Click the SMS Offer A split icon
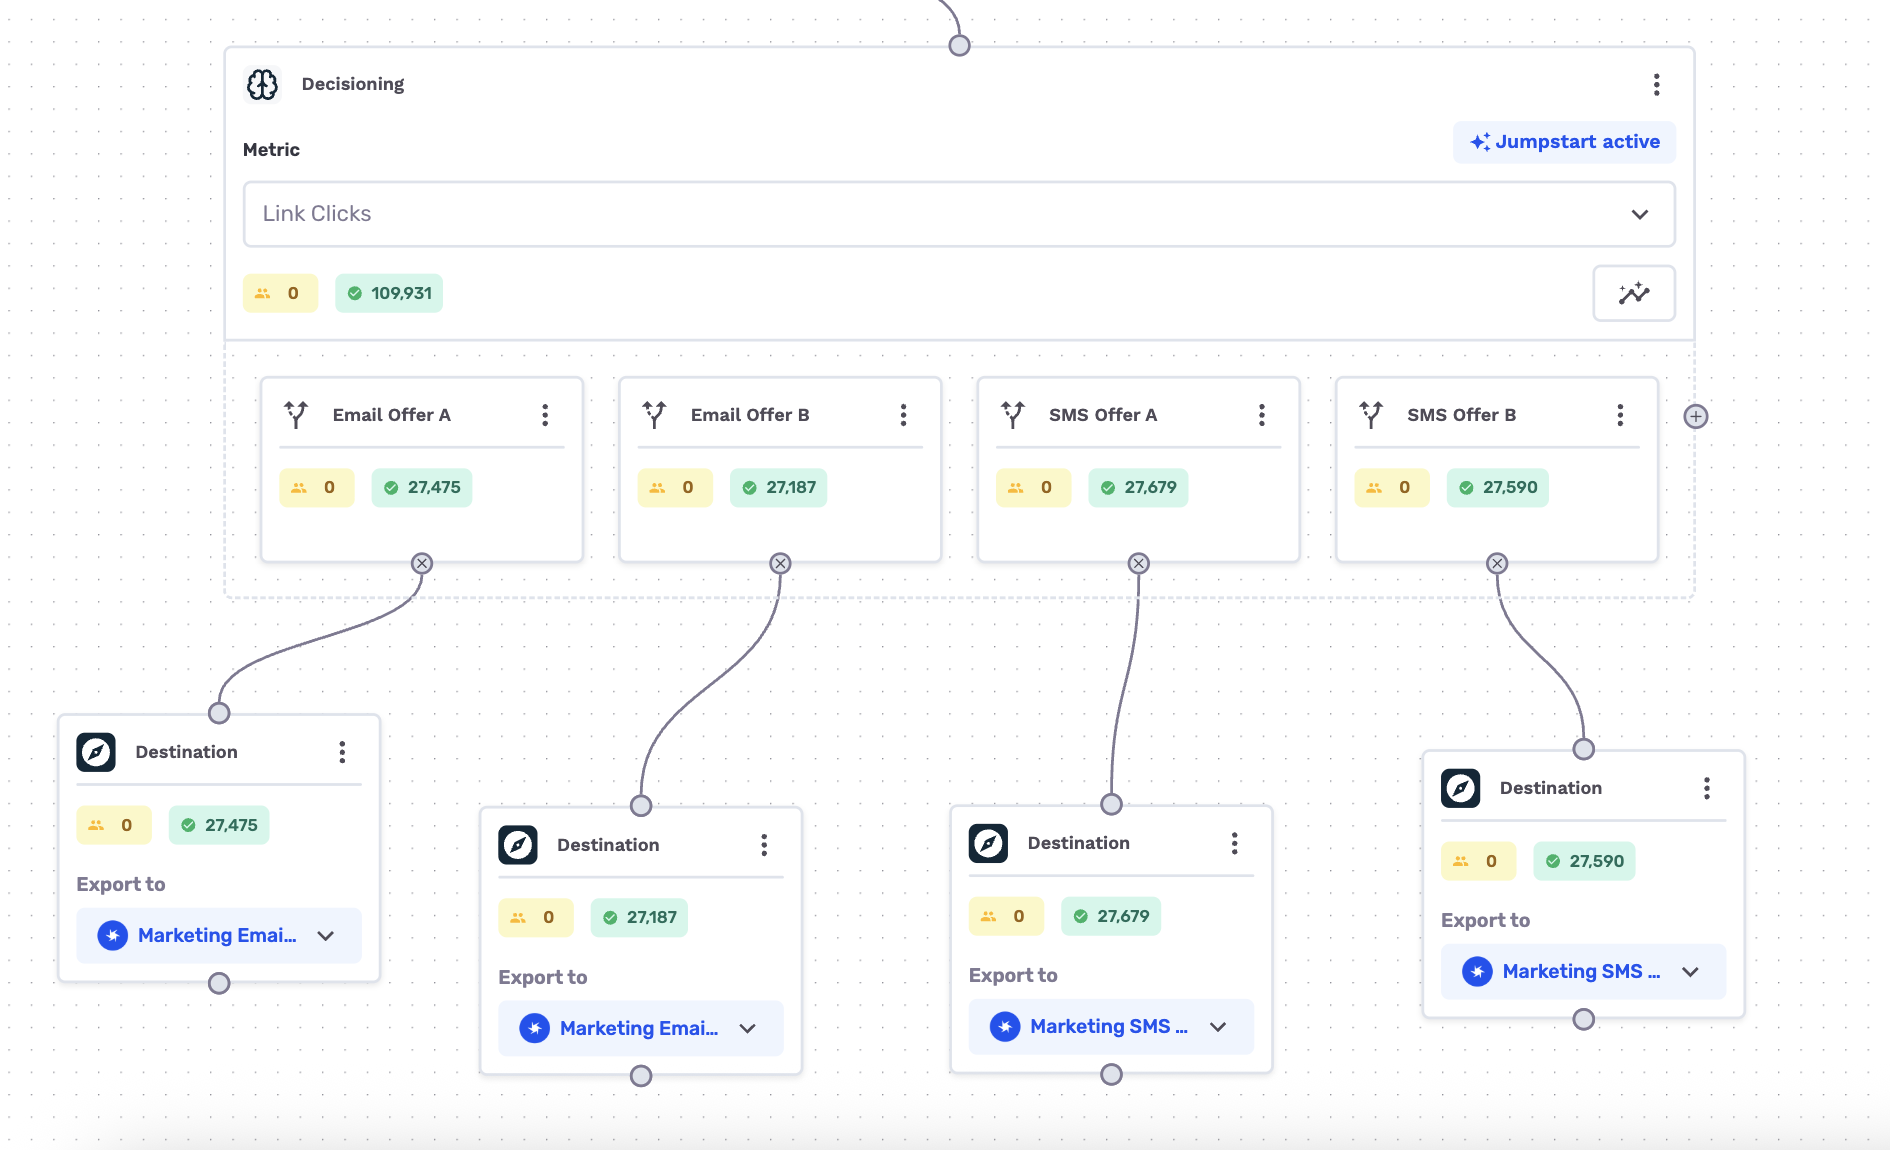The image size is (1890, 1150). click(1013, 414)
